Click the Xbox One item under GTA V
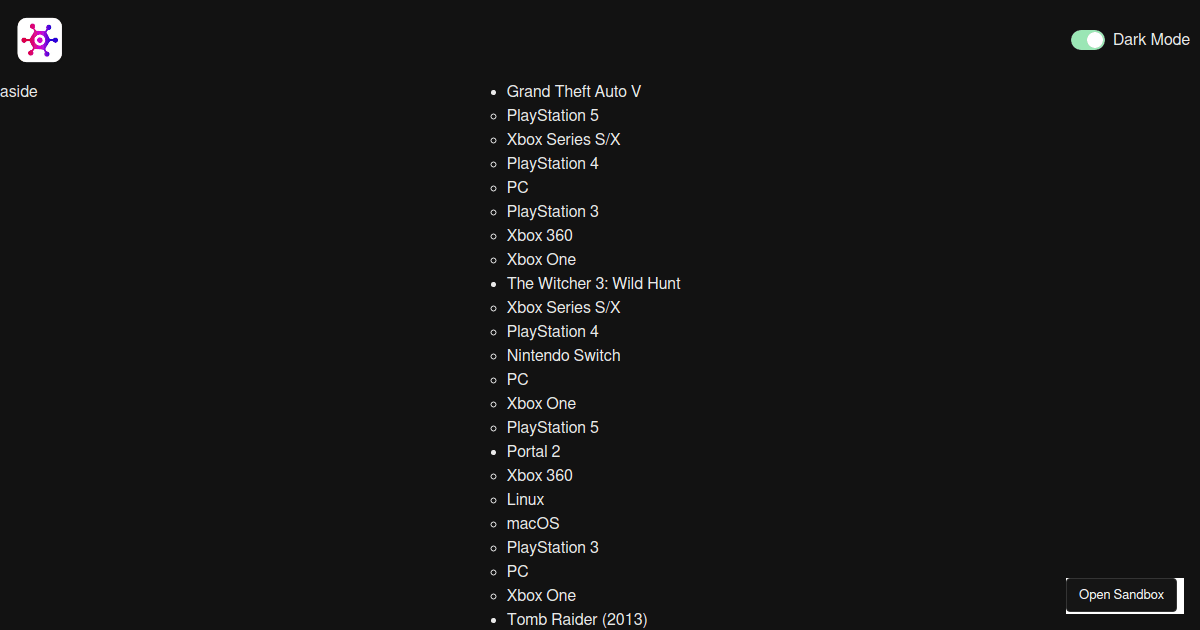This screenshot has width=1200, height=630. click(541, 259)
